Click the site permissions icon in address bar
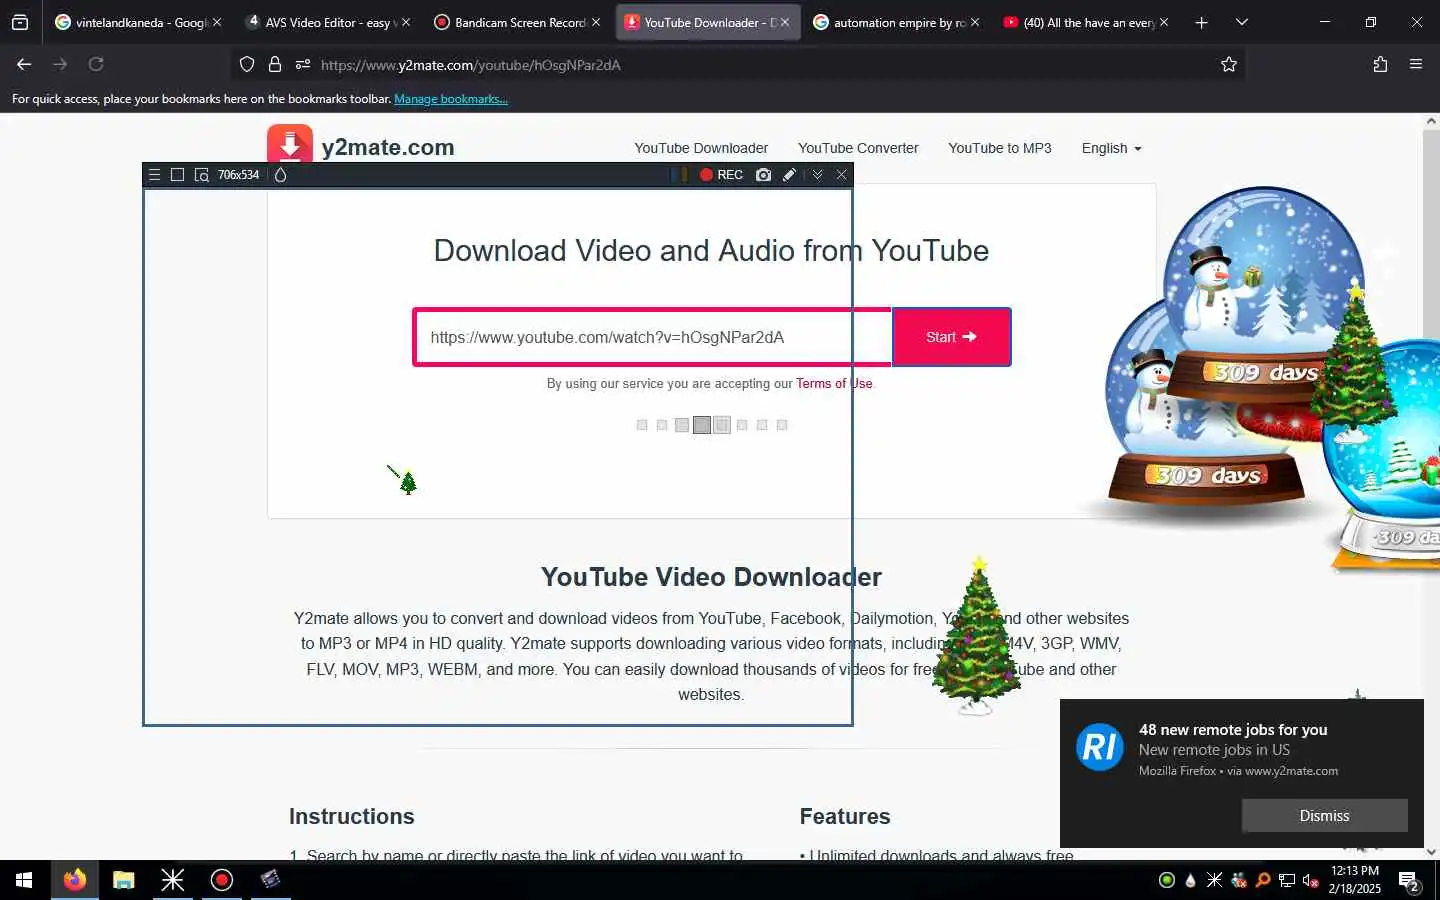1440x900 pixels. 303,64
